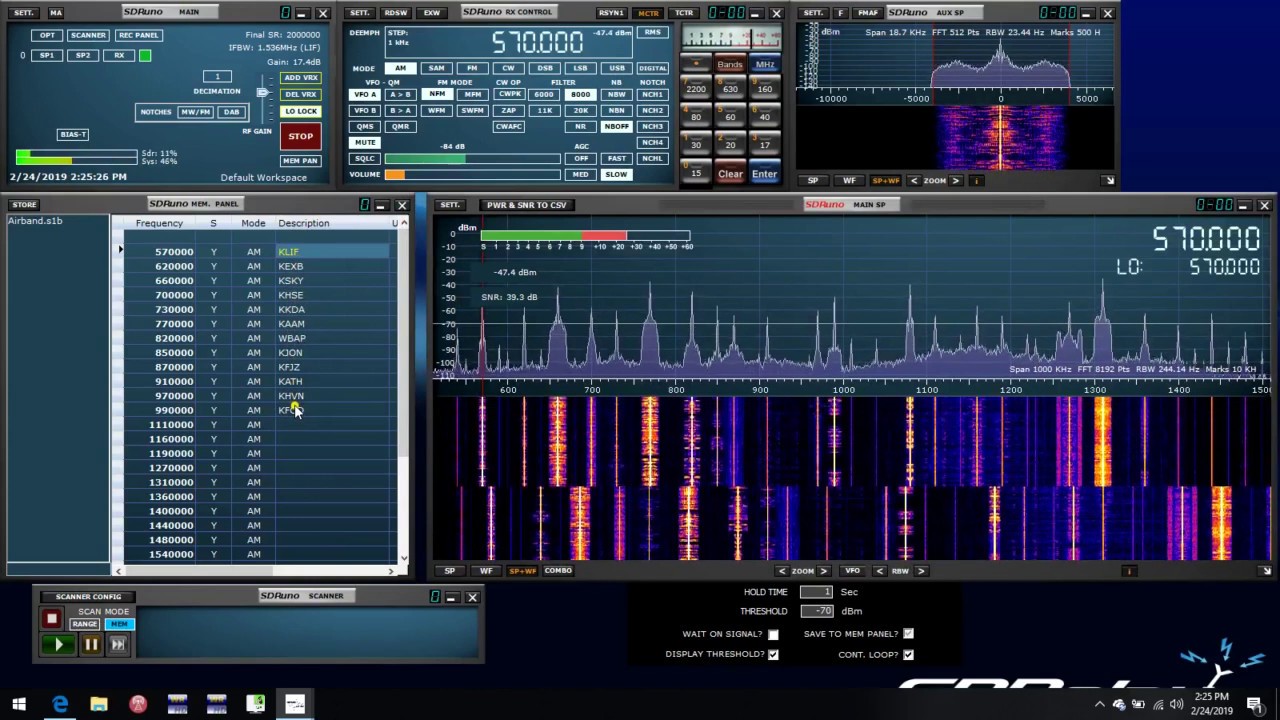Skip forward in the scanner panel
The width and height of the screenshot is (1280, 720).
tap(118, 645)
